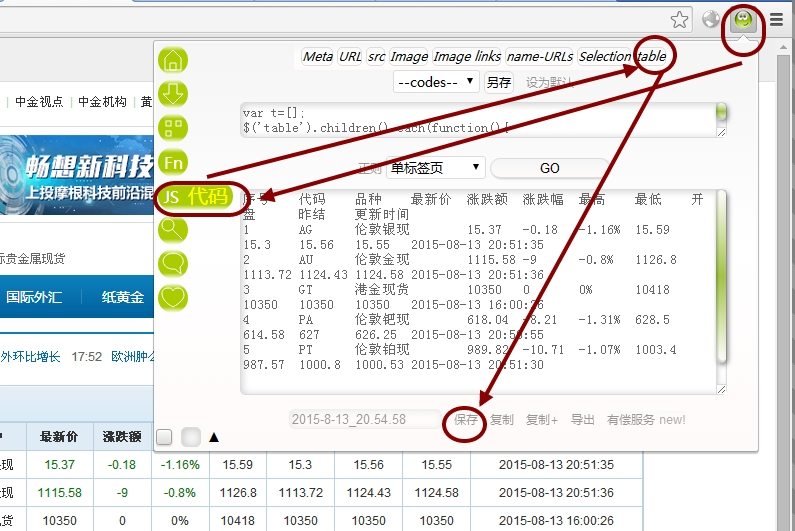Select the URL preset
The image size is (795, 531).
coord(350,56)
